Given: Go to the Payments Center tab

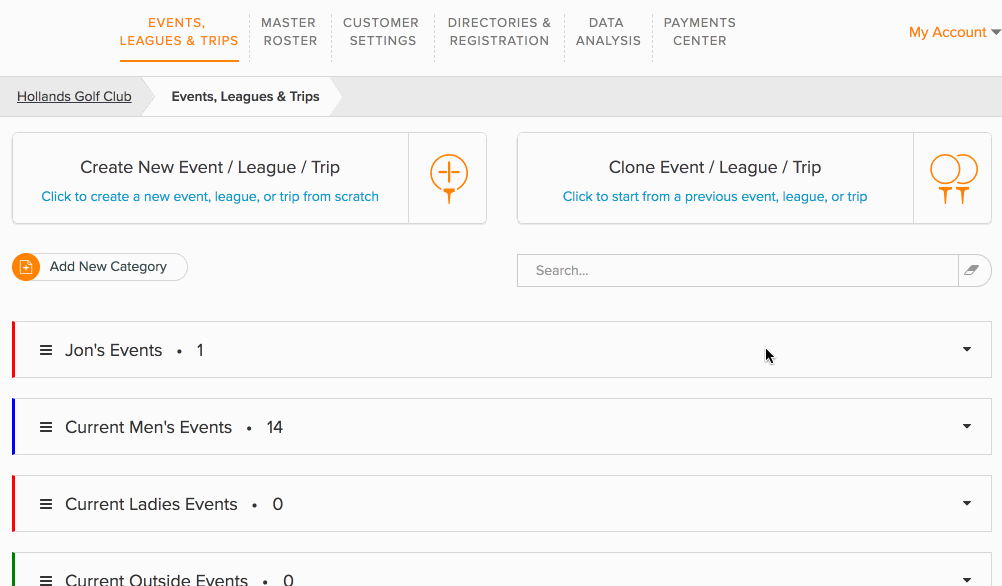Looking at the screenshot, I should click(700, 32).
